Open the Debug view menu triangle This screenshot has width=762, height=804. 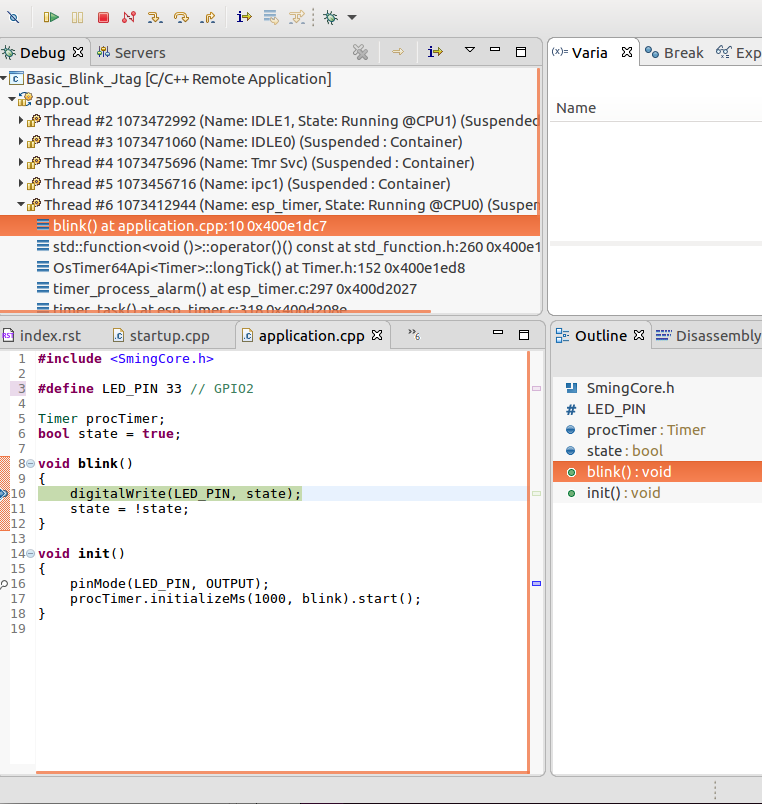469,51
